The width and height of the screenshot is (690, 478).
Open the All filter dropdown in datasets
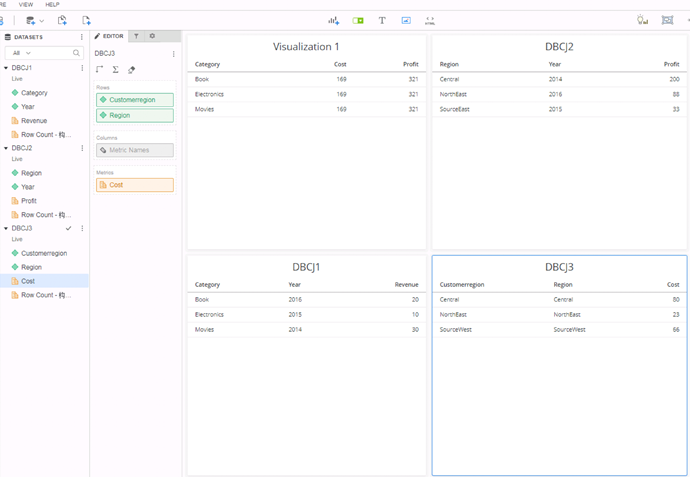coord(22,53)
